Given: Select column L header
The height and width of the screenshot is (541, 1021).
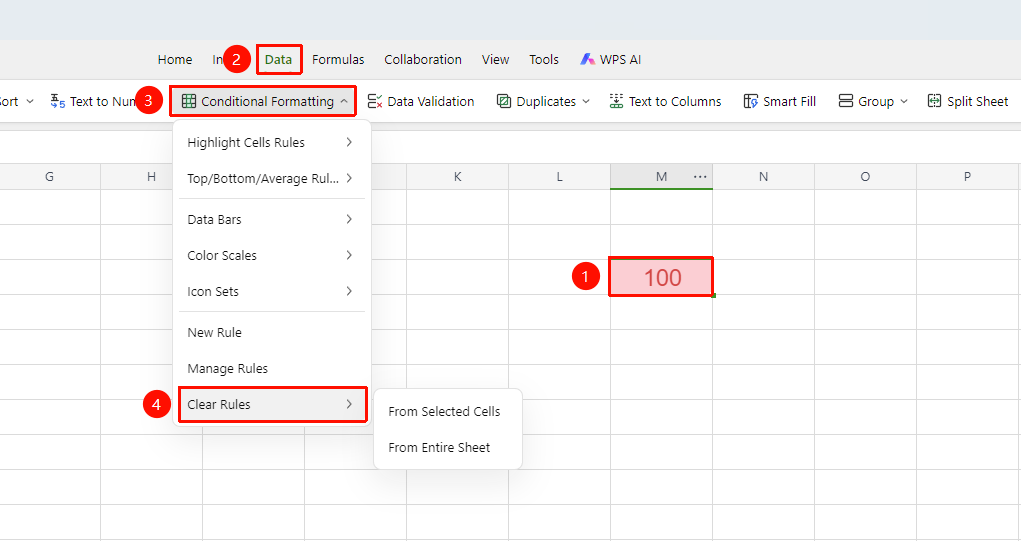Looking at the screenshot, I should click(559, 176).
